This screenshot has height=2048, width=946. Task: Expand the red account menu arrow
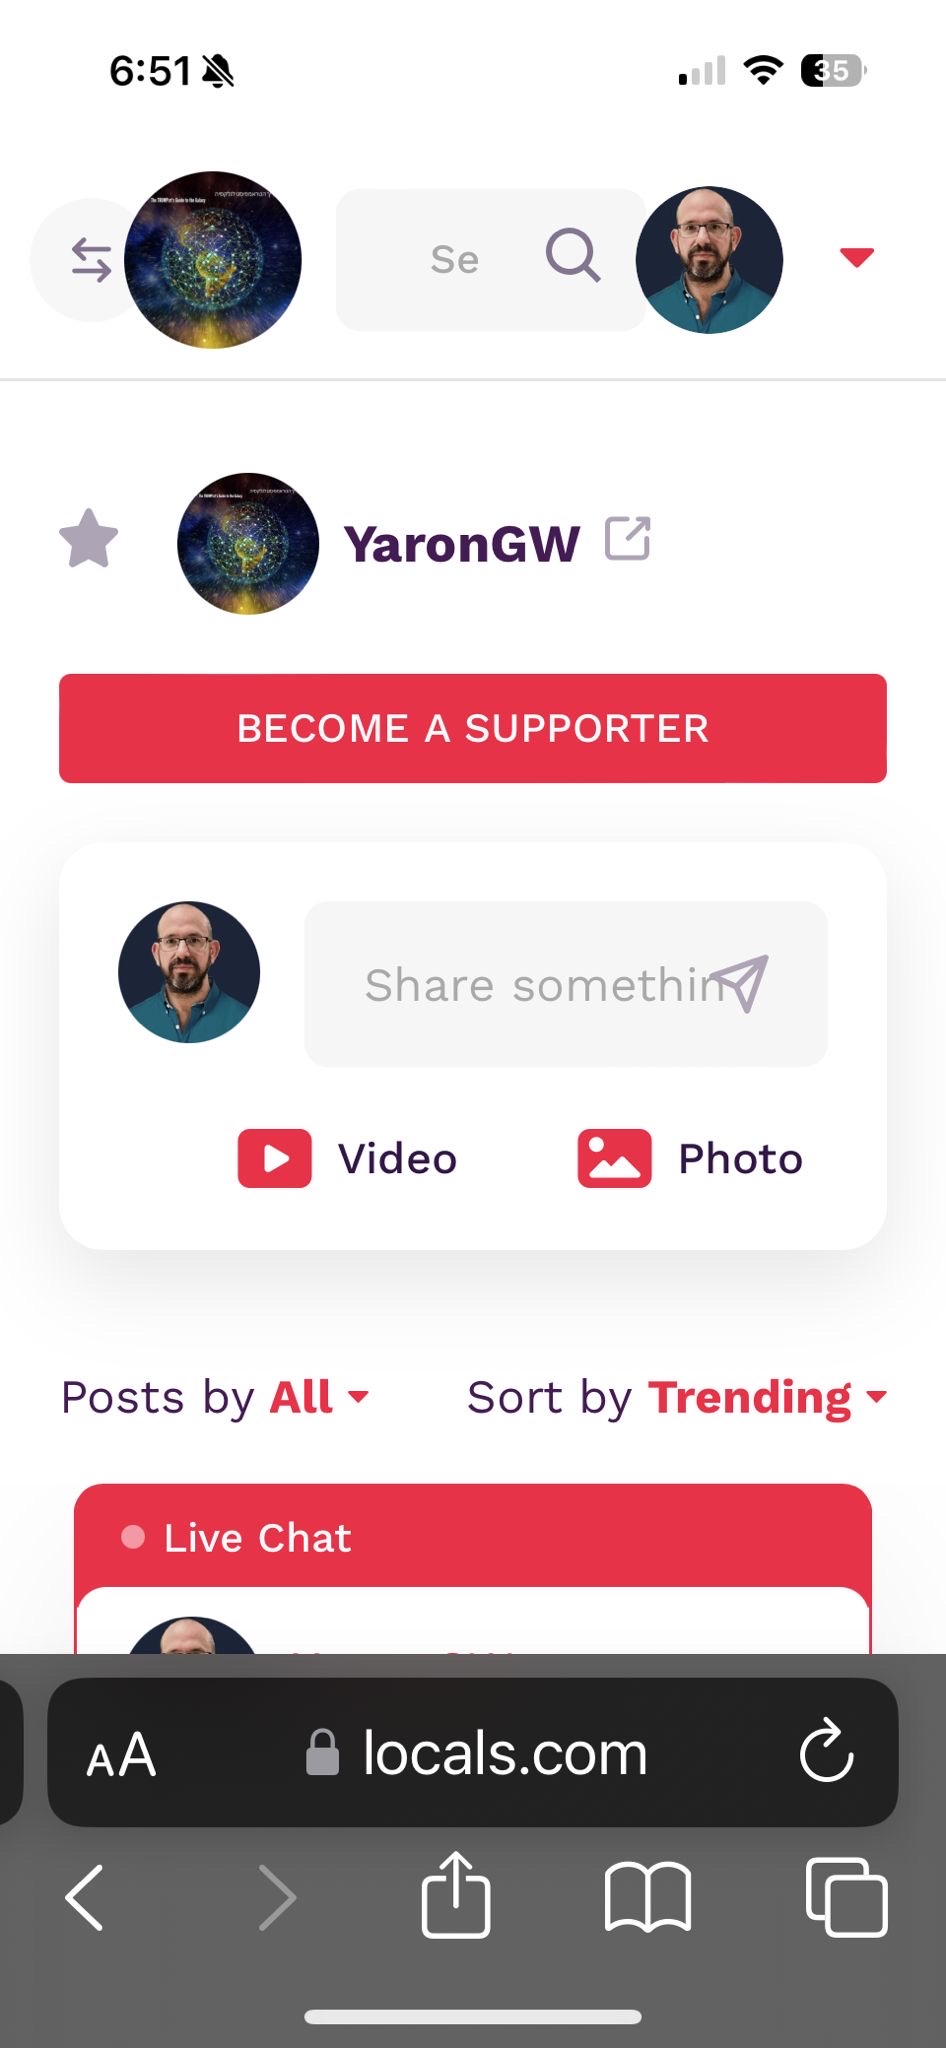click(x=857, y=258)
